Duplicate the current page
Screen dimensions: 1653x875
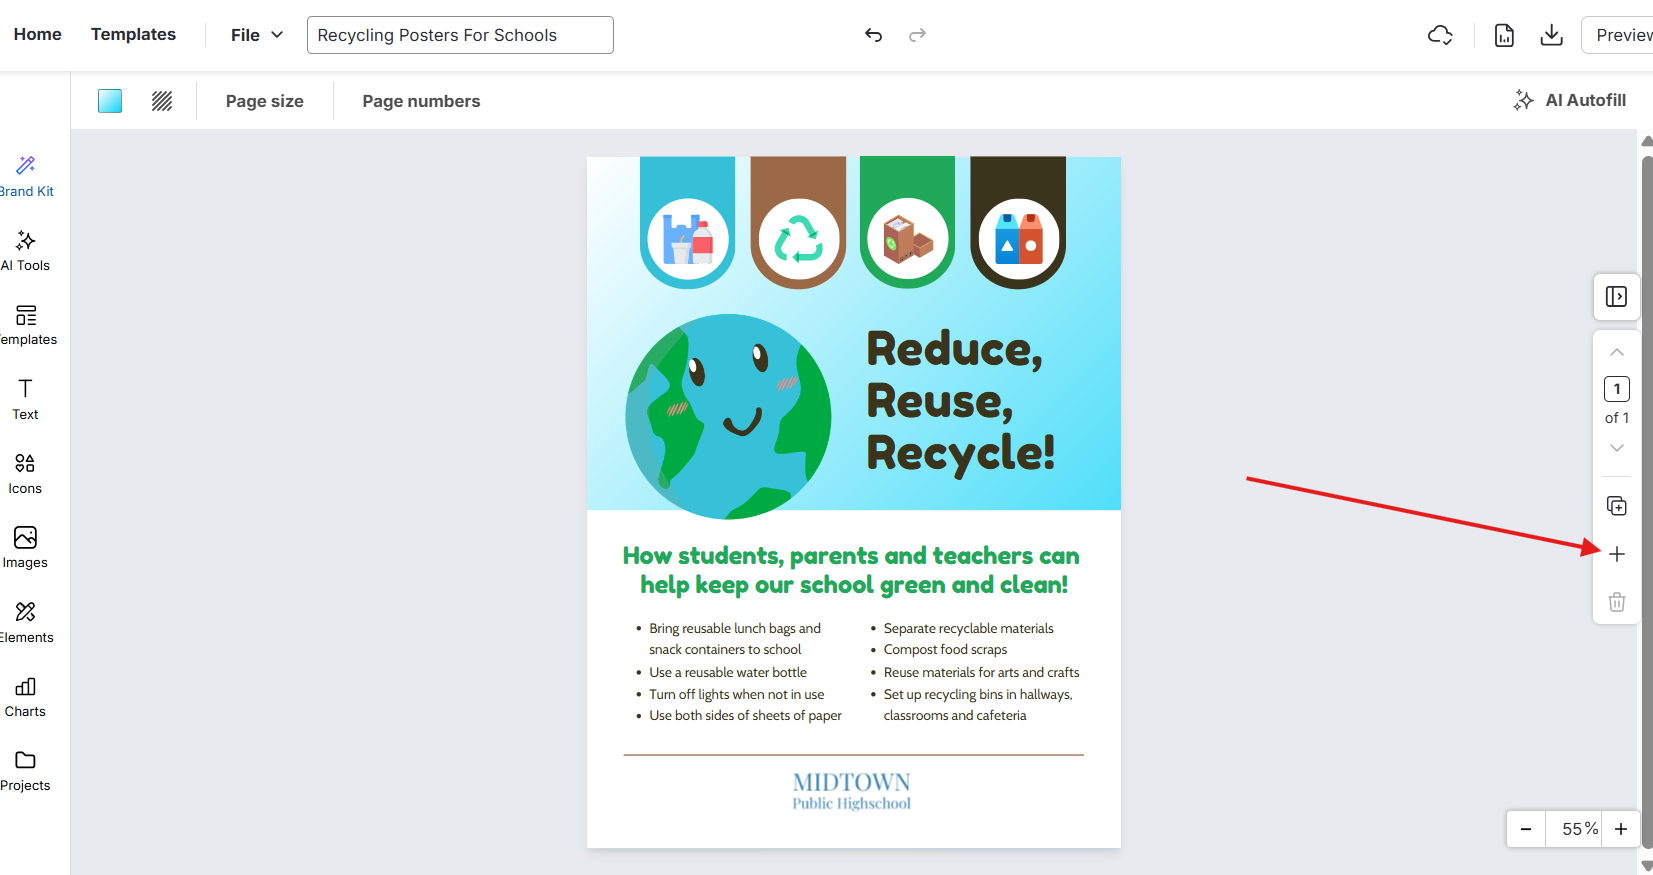[x=1616, y=506]
